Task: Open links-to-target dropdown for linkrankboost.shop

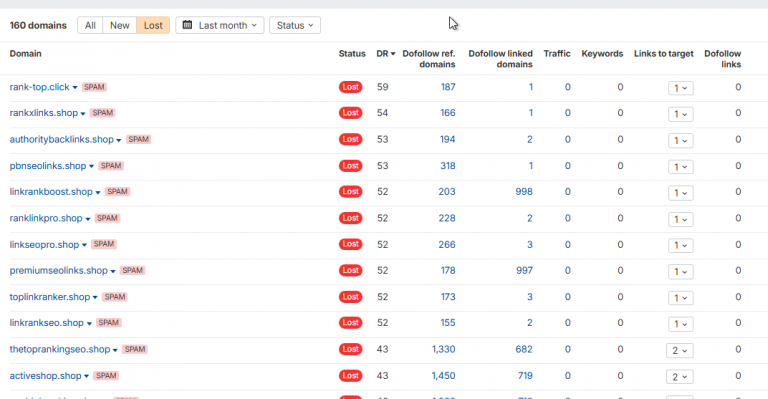Action: click(680, 193)
